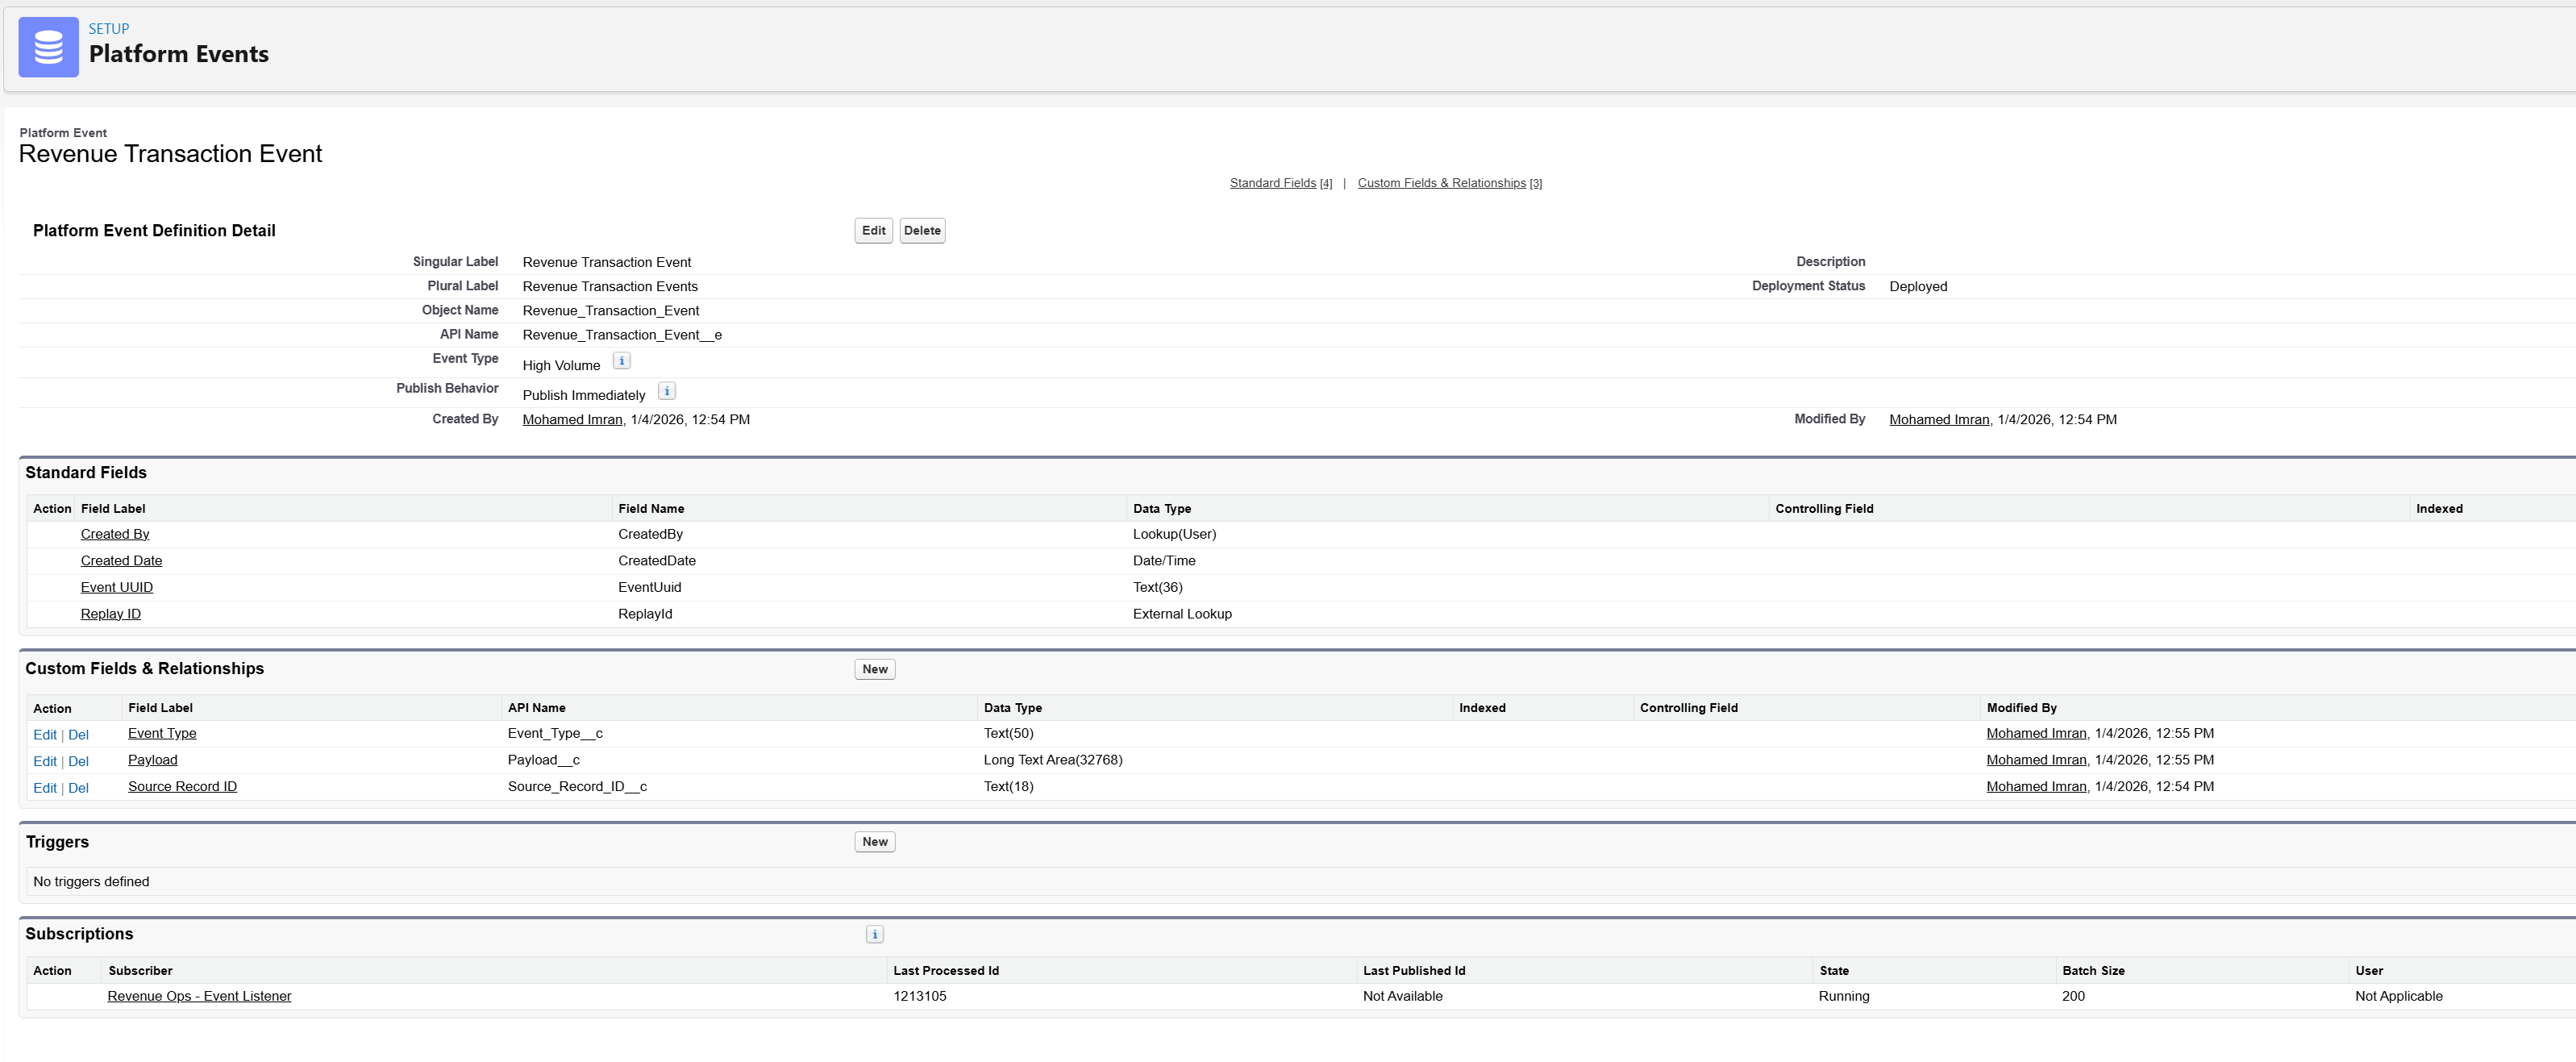
Task: Open Event Type info icon
Action: tap(621, 361)
